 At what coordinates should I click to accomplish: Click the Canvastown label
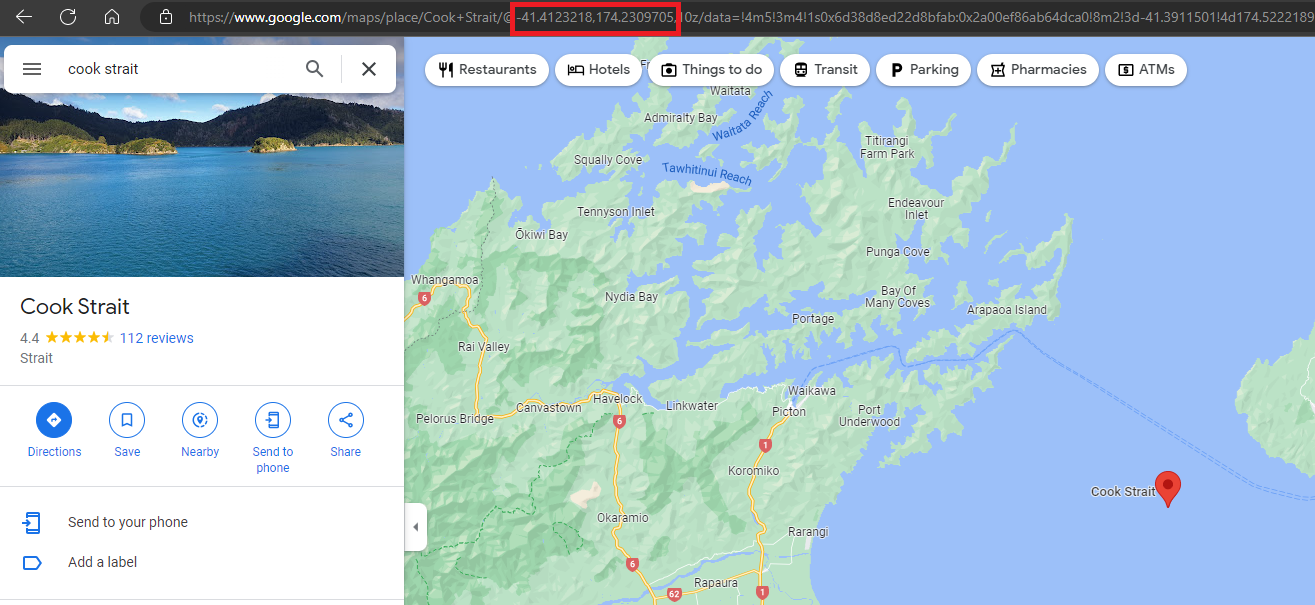click(x=548, y=408)
